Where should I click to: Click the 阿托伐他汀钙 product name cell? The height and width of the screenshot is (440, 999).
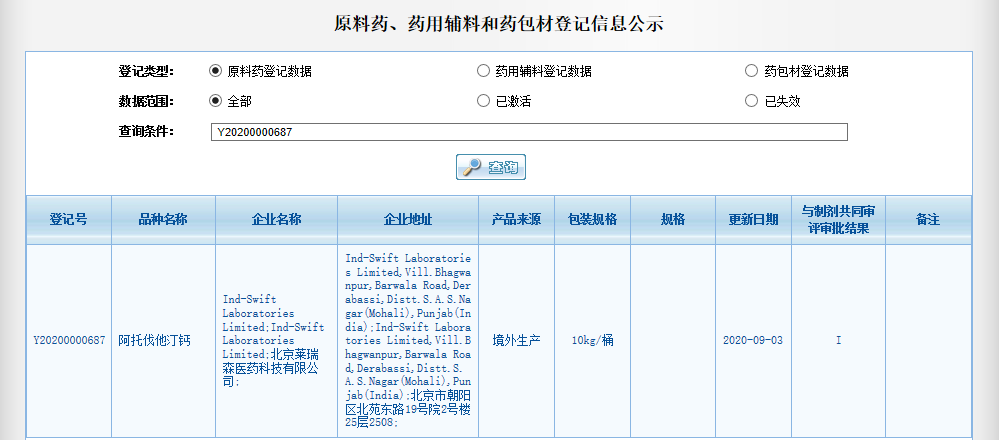[163, 341]
